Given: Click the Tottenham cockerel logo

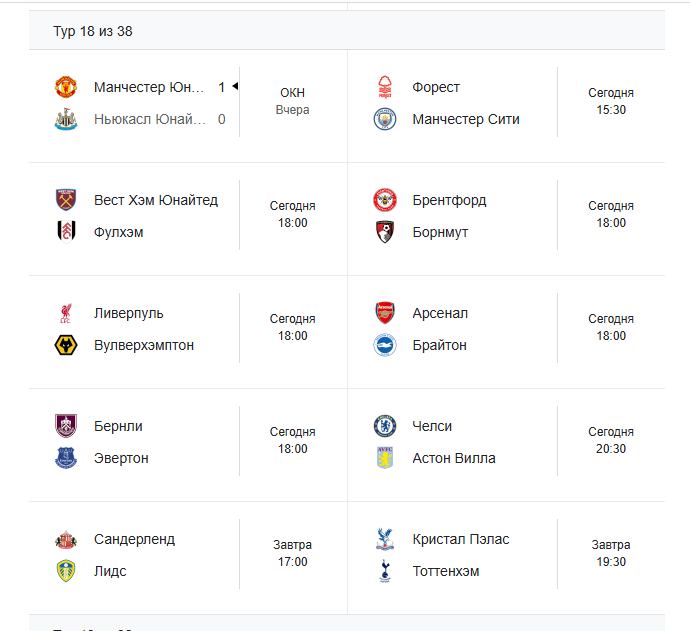Looking at the screenshot, I should 385,572.
